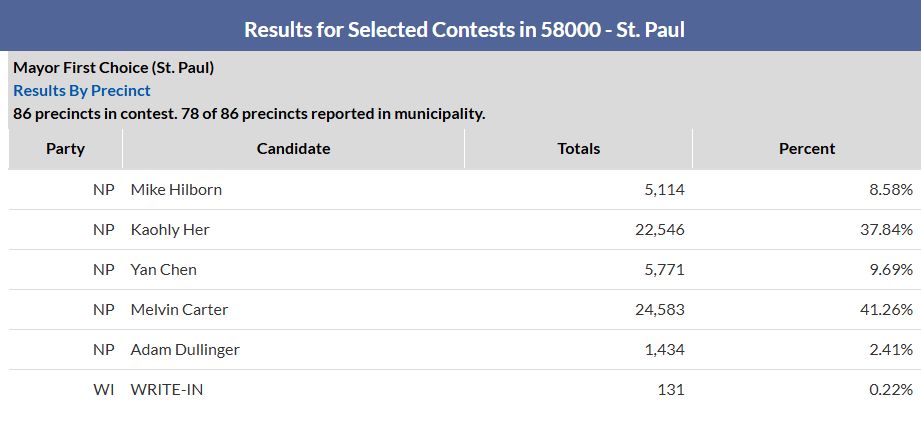Select candidate name Melvin Carter
The width and height of the screenshot is (921, 426).
(x=179, y=309)
